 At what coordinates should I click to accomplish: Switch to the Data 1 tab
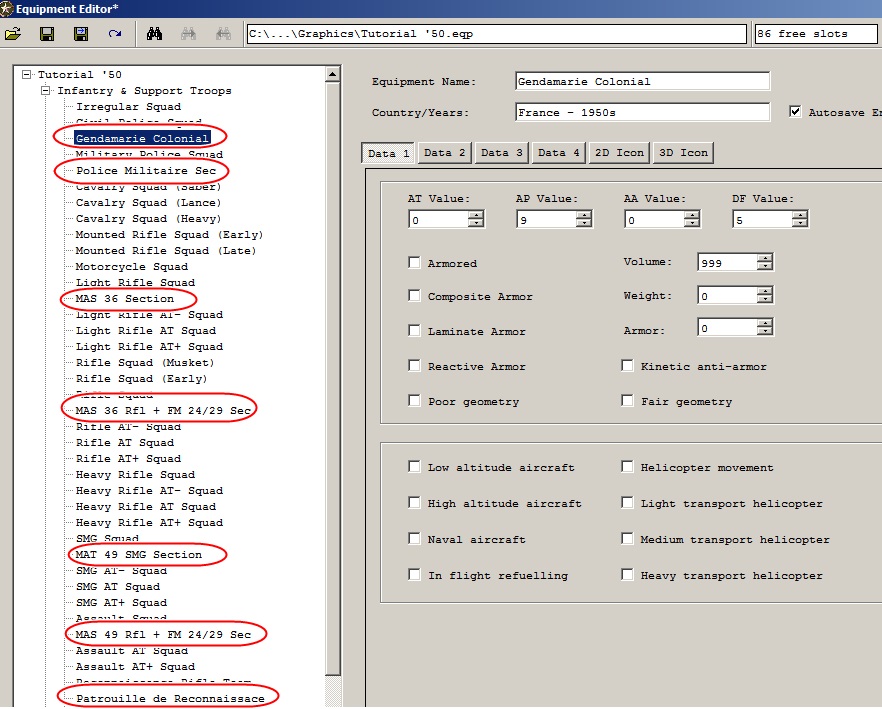click(x=388, y=153)
